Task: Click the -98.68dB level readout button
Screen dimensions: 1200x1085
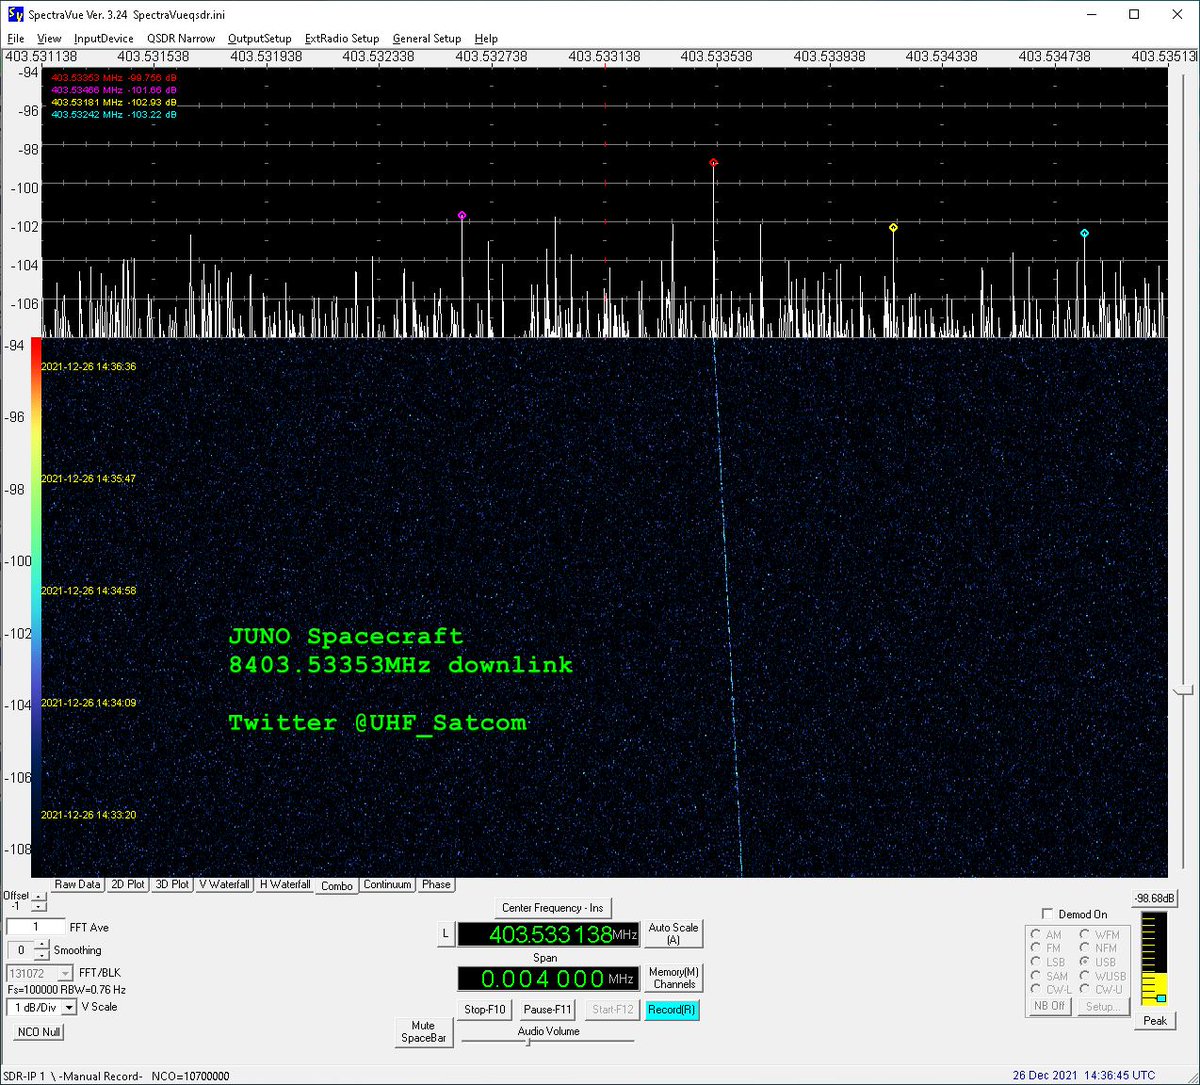Action: click(x=1155, y=898)
